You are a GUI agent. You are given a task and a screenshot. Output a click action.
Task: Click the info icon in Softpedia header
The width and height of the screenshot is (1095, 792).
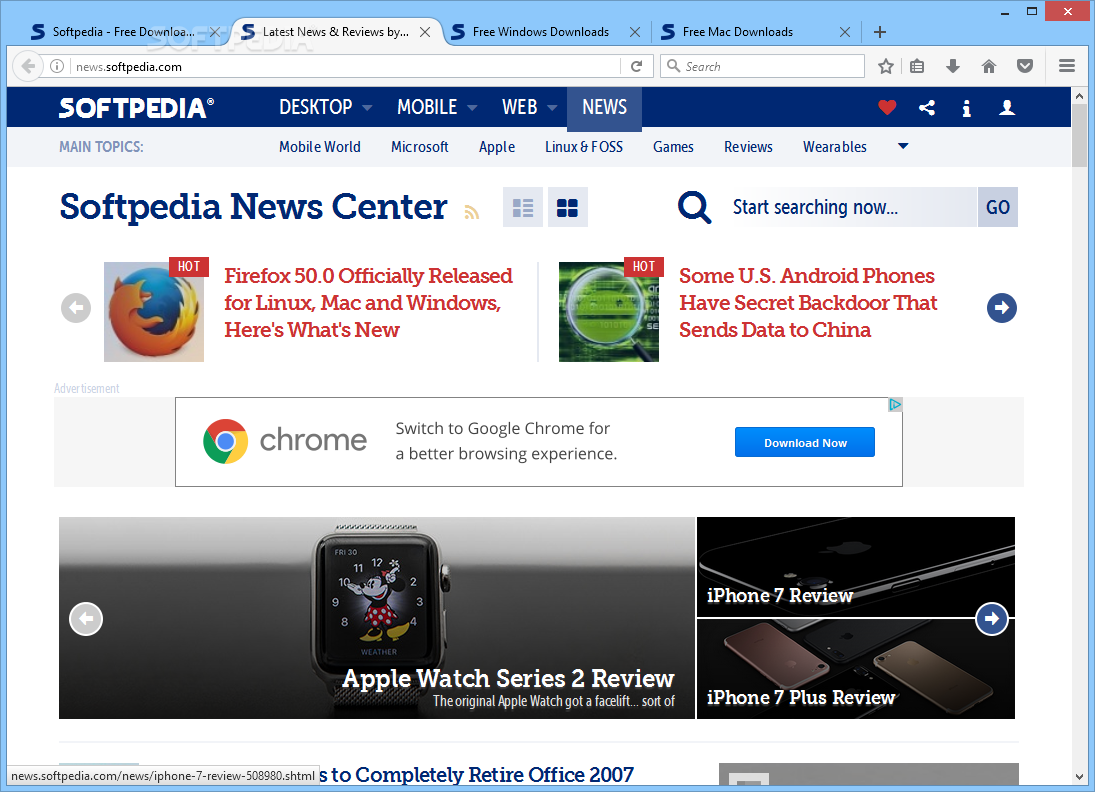click(x=967, y=108)
